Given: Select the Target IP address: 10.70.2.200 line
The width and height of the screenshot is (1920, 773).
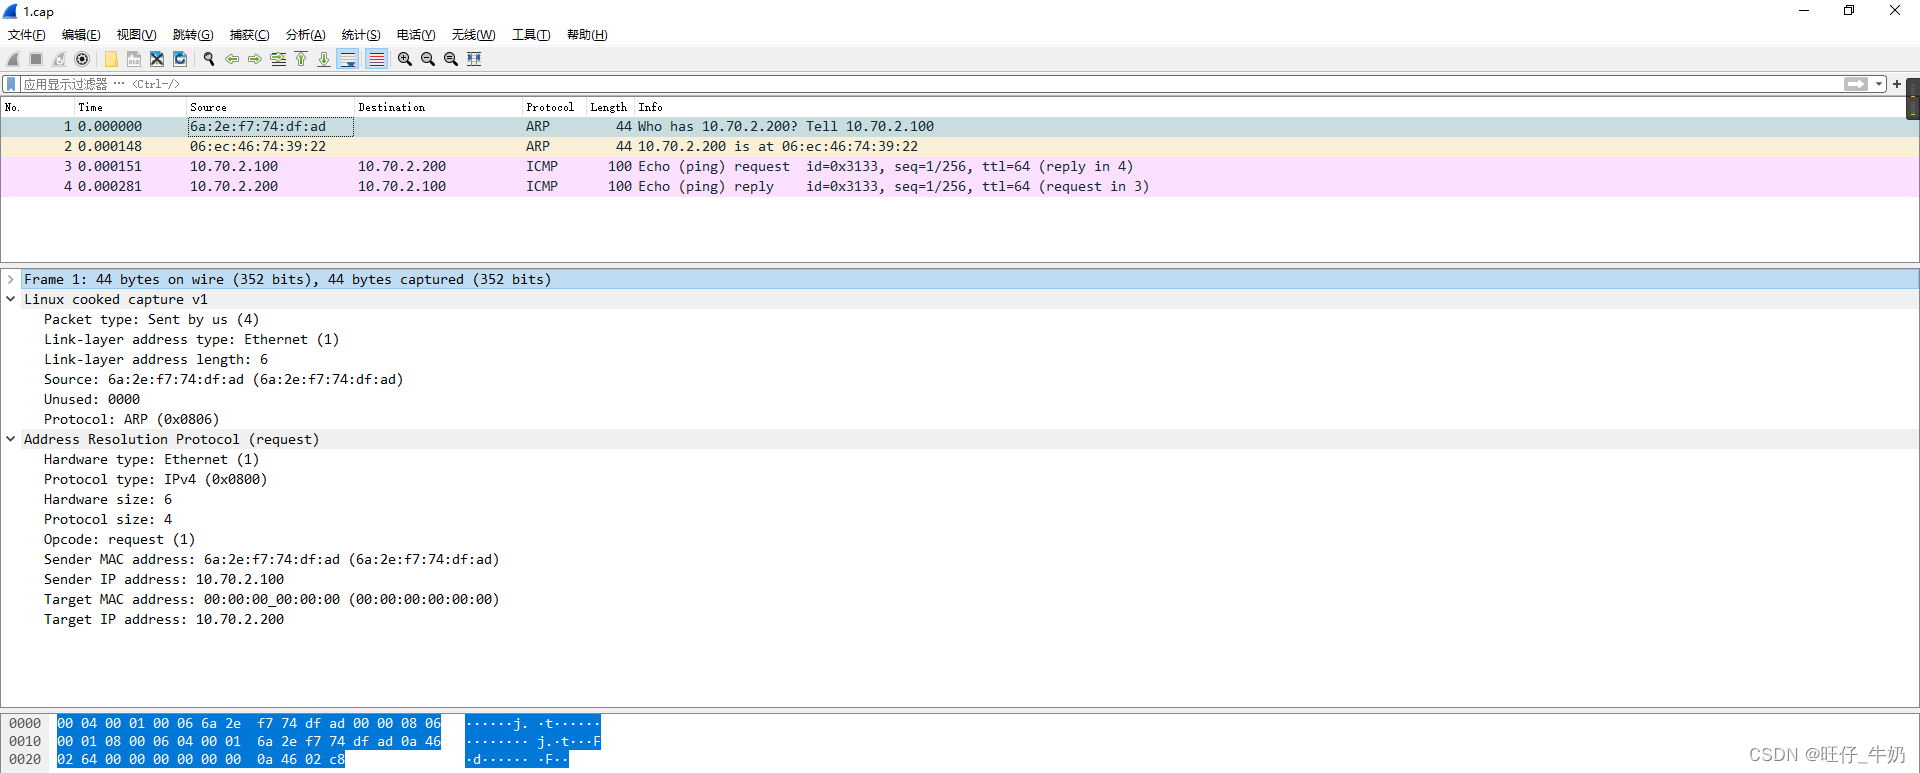Looking at the screenshot, I should click(164, 620).
